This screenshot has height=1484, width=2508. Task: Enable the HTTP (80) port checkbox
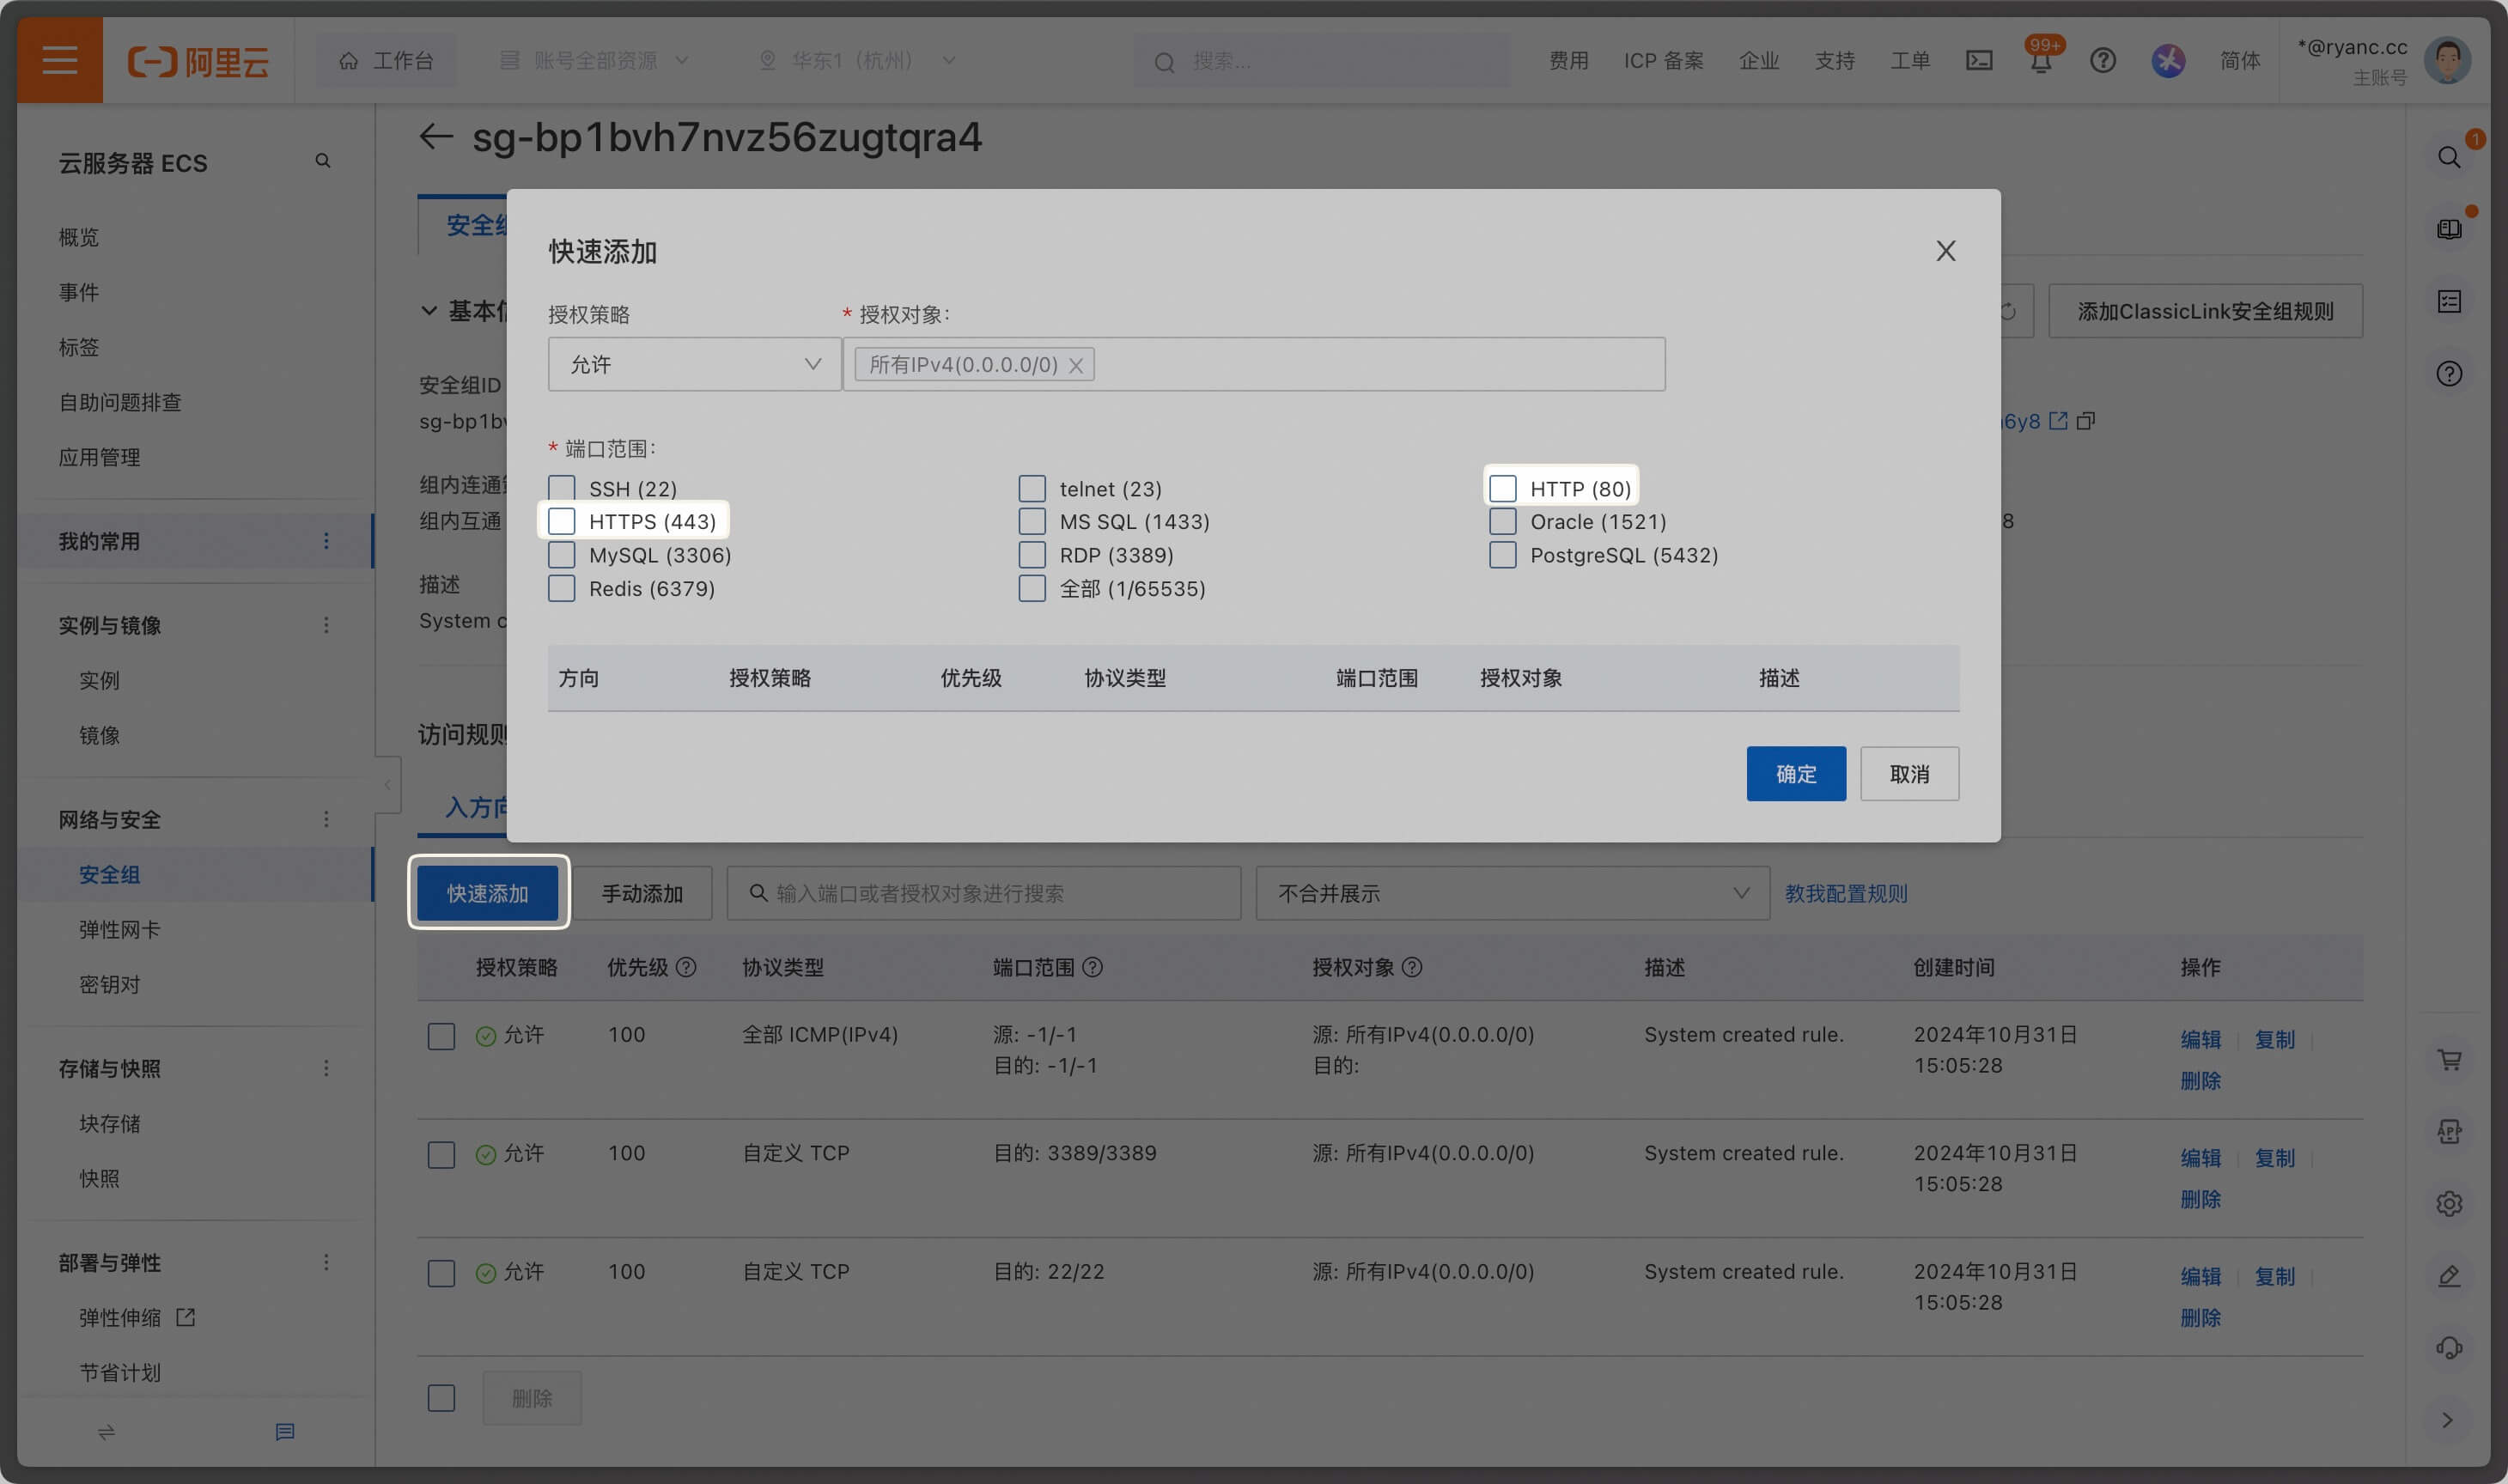tap(1503, 488)
